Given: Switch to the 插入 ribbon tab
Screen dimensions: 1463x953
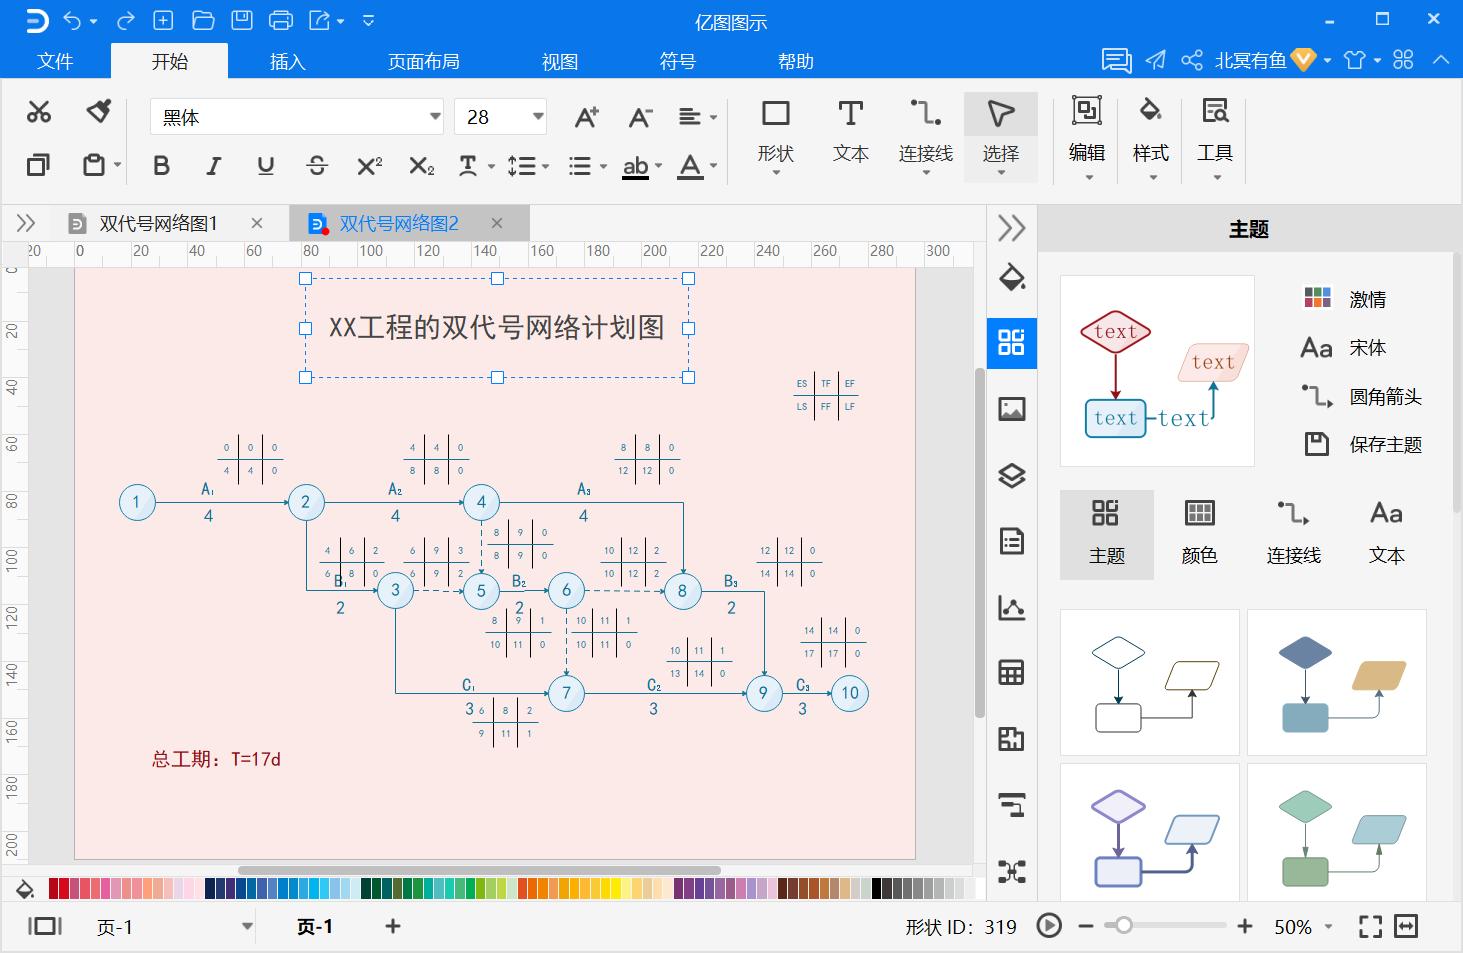Looking at the screenshot, I should click(287, 60).
